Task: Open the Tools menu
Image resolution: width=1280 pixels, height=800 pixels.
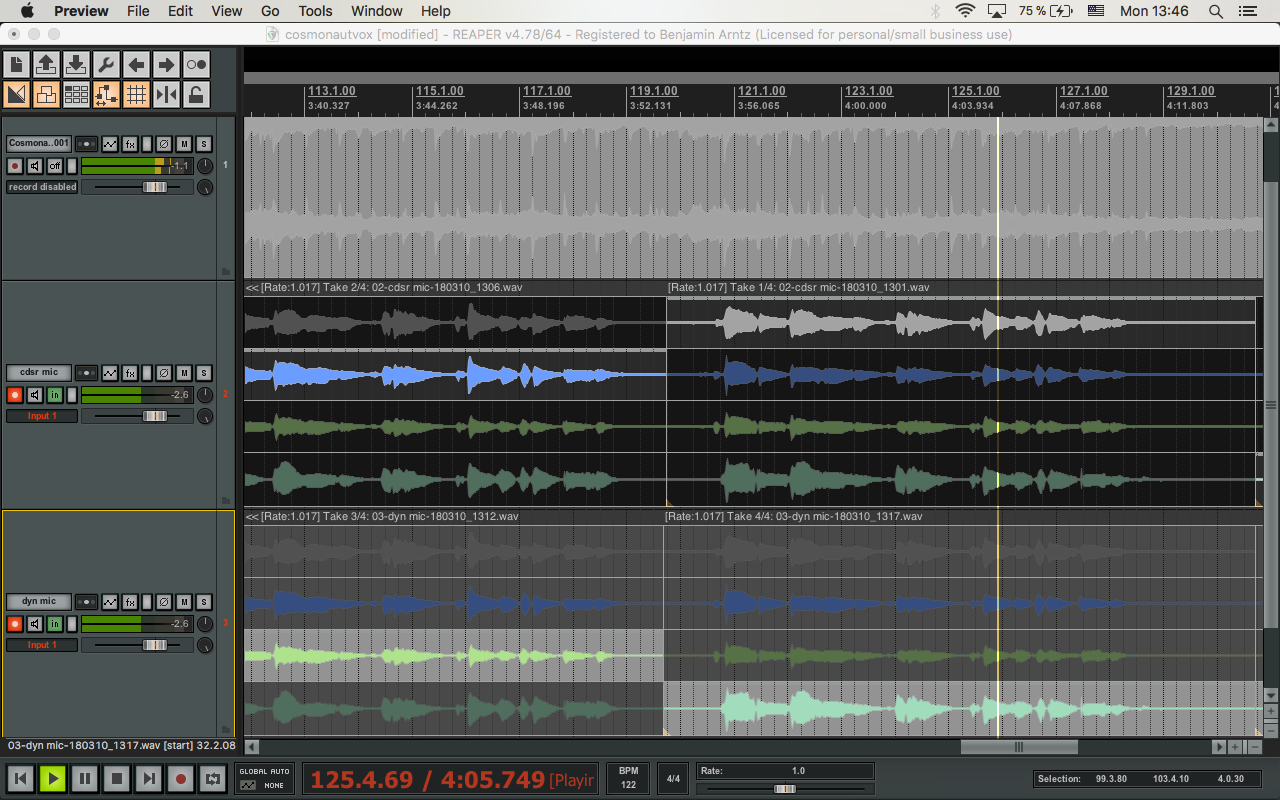Action: pyautogui.click(x=315, y=11)
